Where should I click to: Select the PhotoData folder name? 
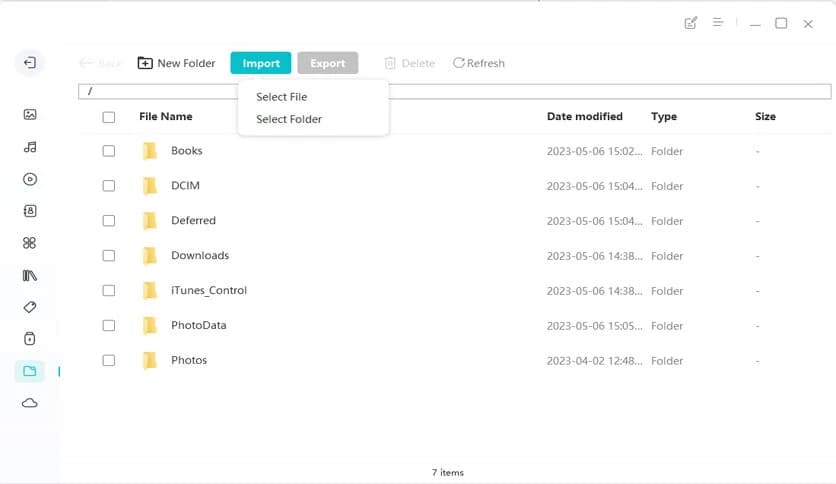[x=199, y=325]
